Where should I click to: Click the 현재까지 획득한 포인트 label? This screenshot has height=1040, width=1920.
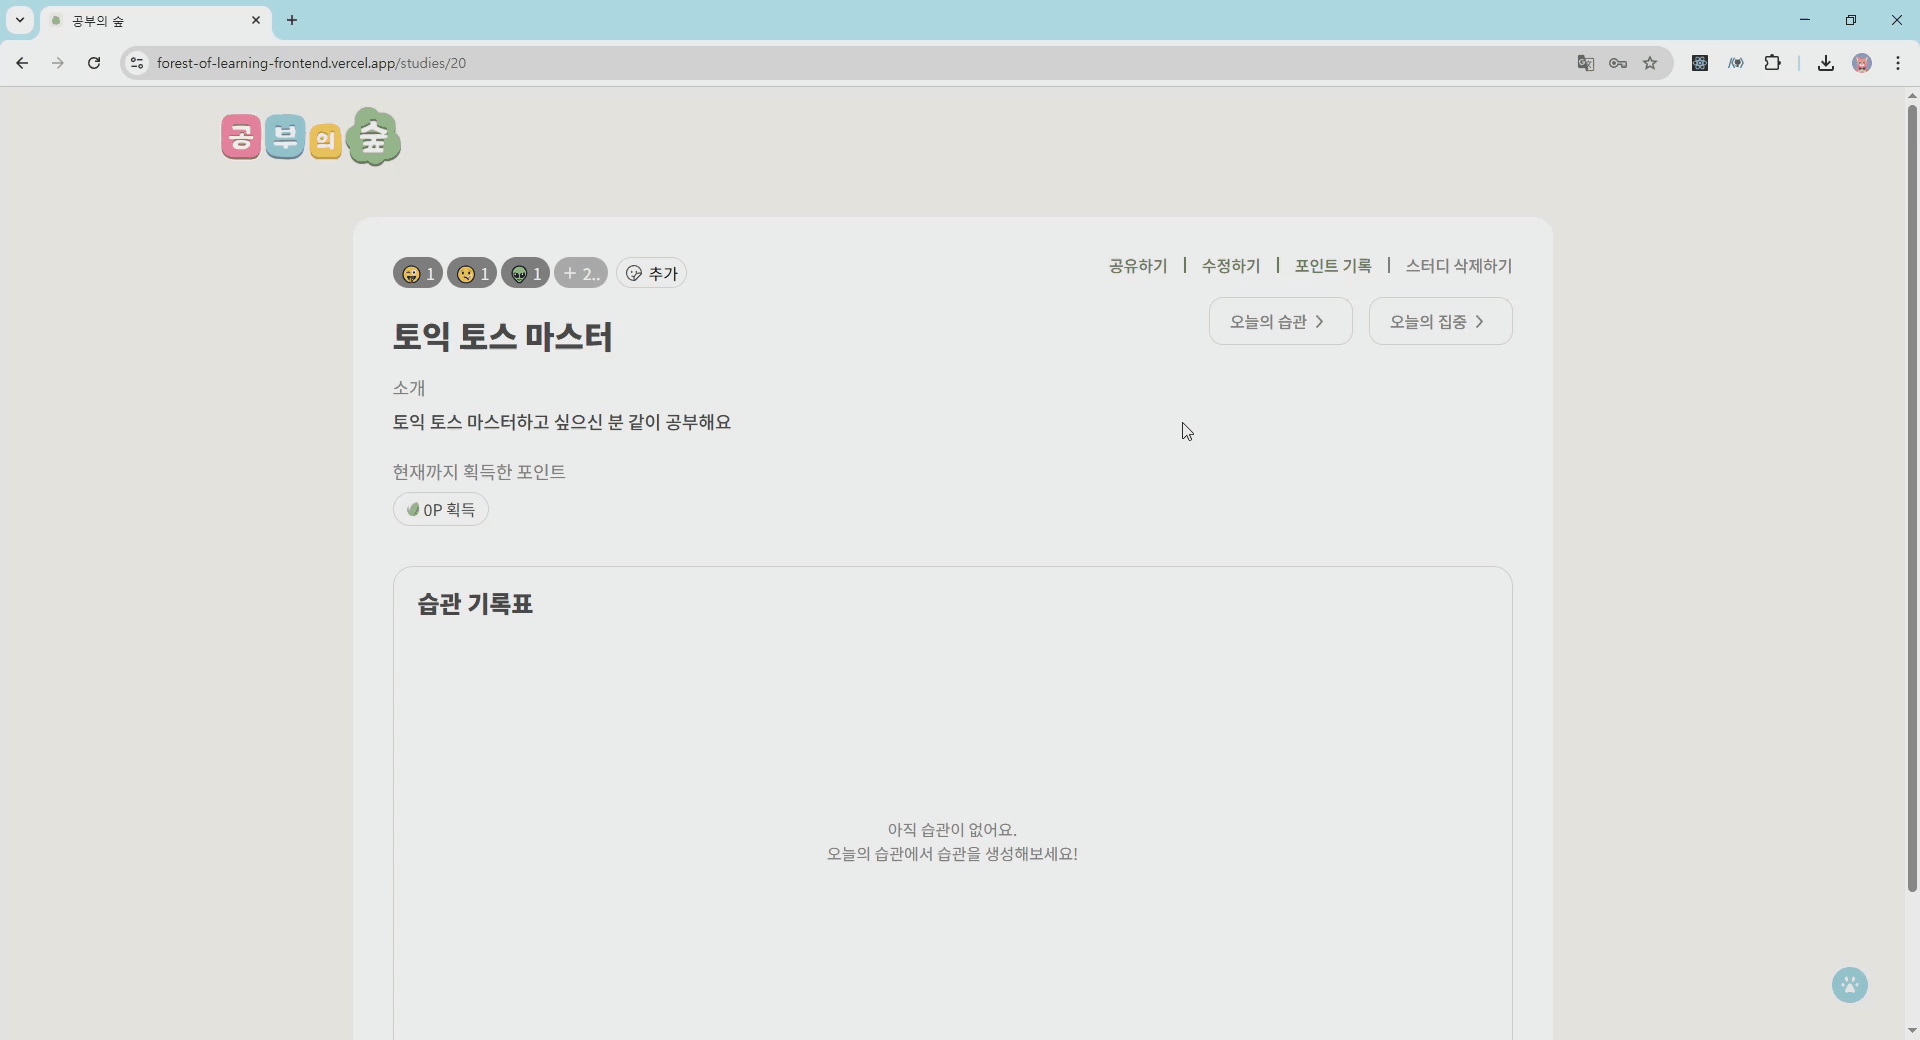479,471
